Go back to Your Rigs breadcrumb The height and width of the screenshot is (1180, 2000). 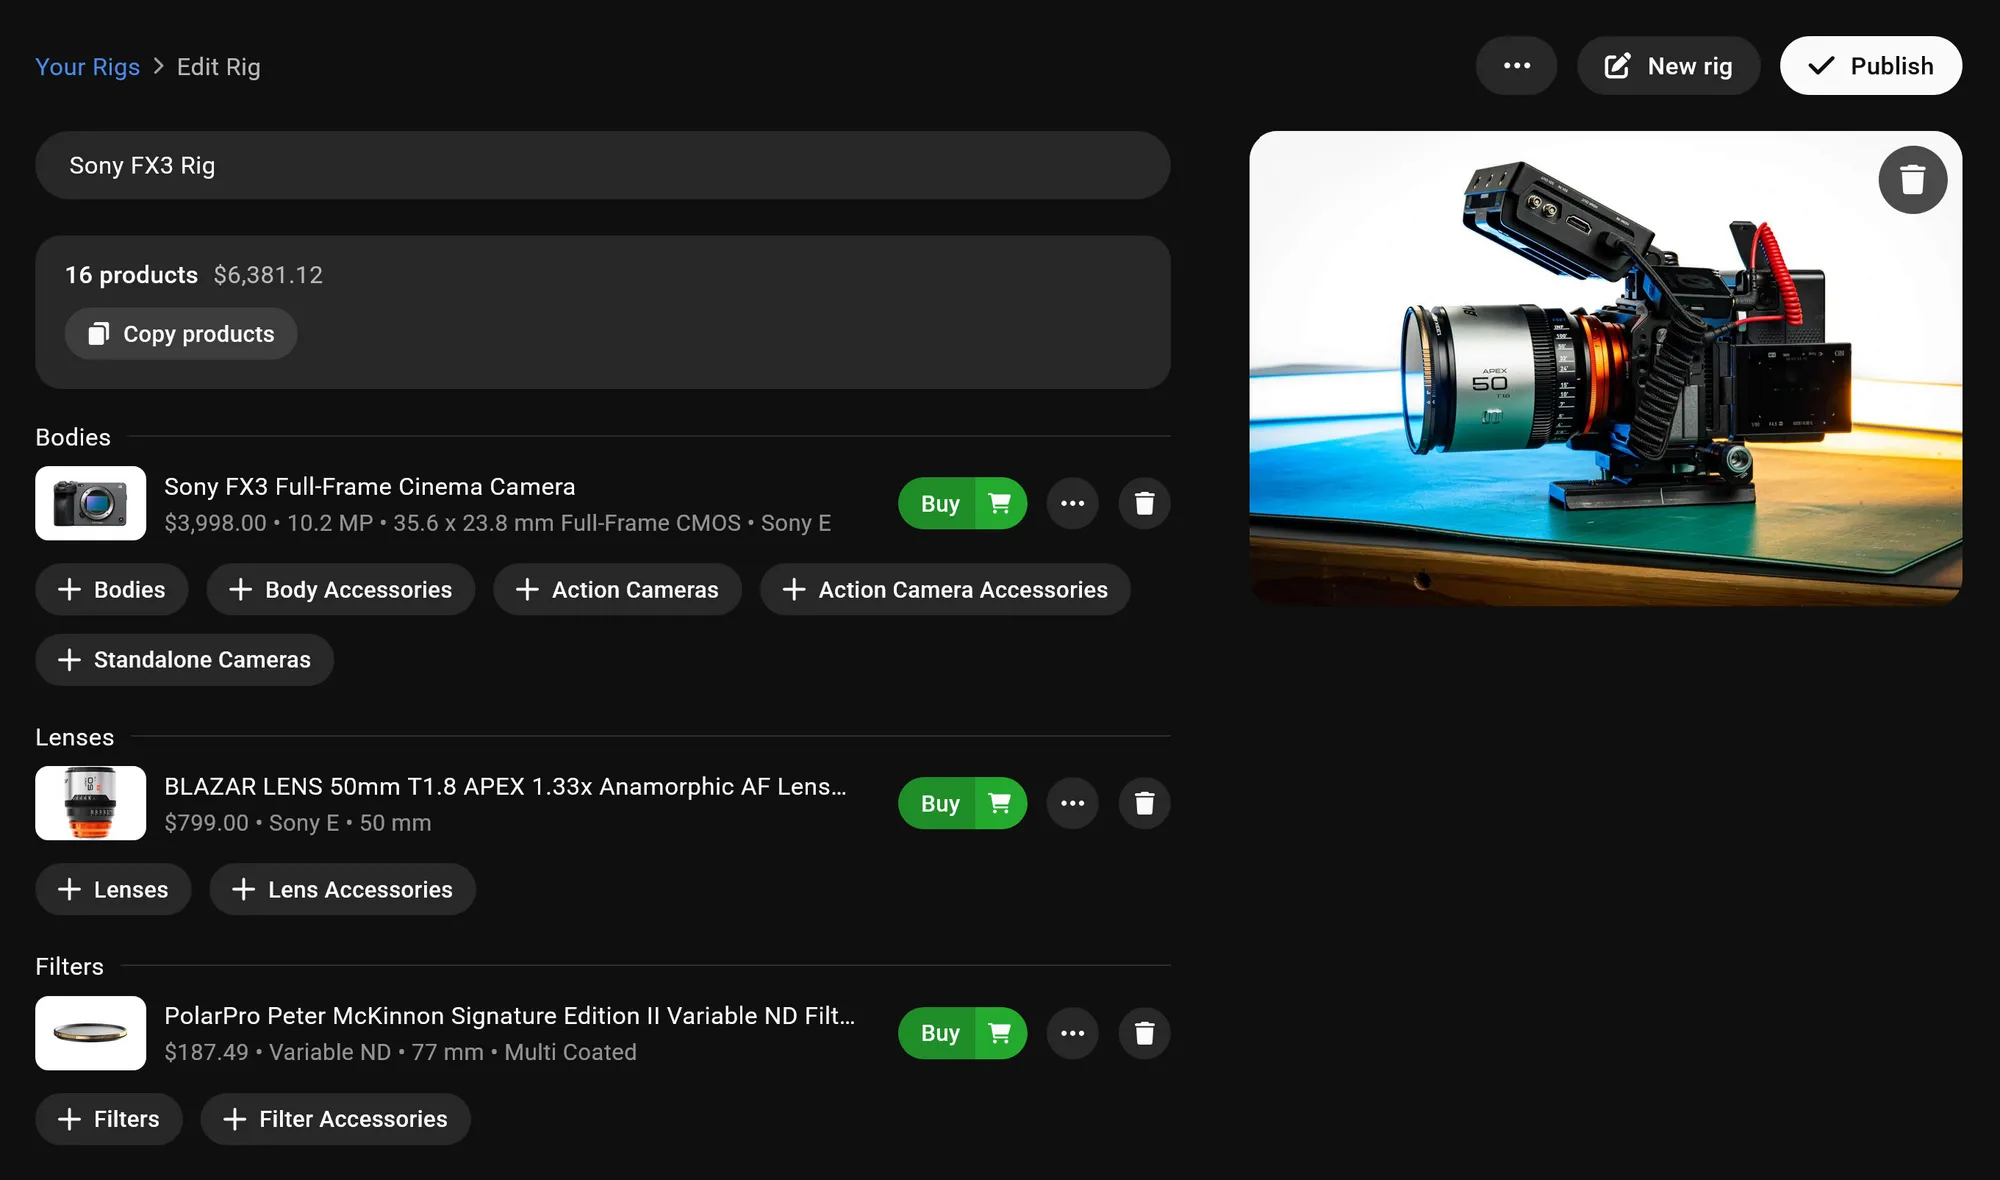[x=87, y=67]
